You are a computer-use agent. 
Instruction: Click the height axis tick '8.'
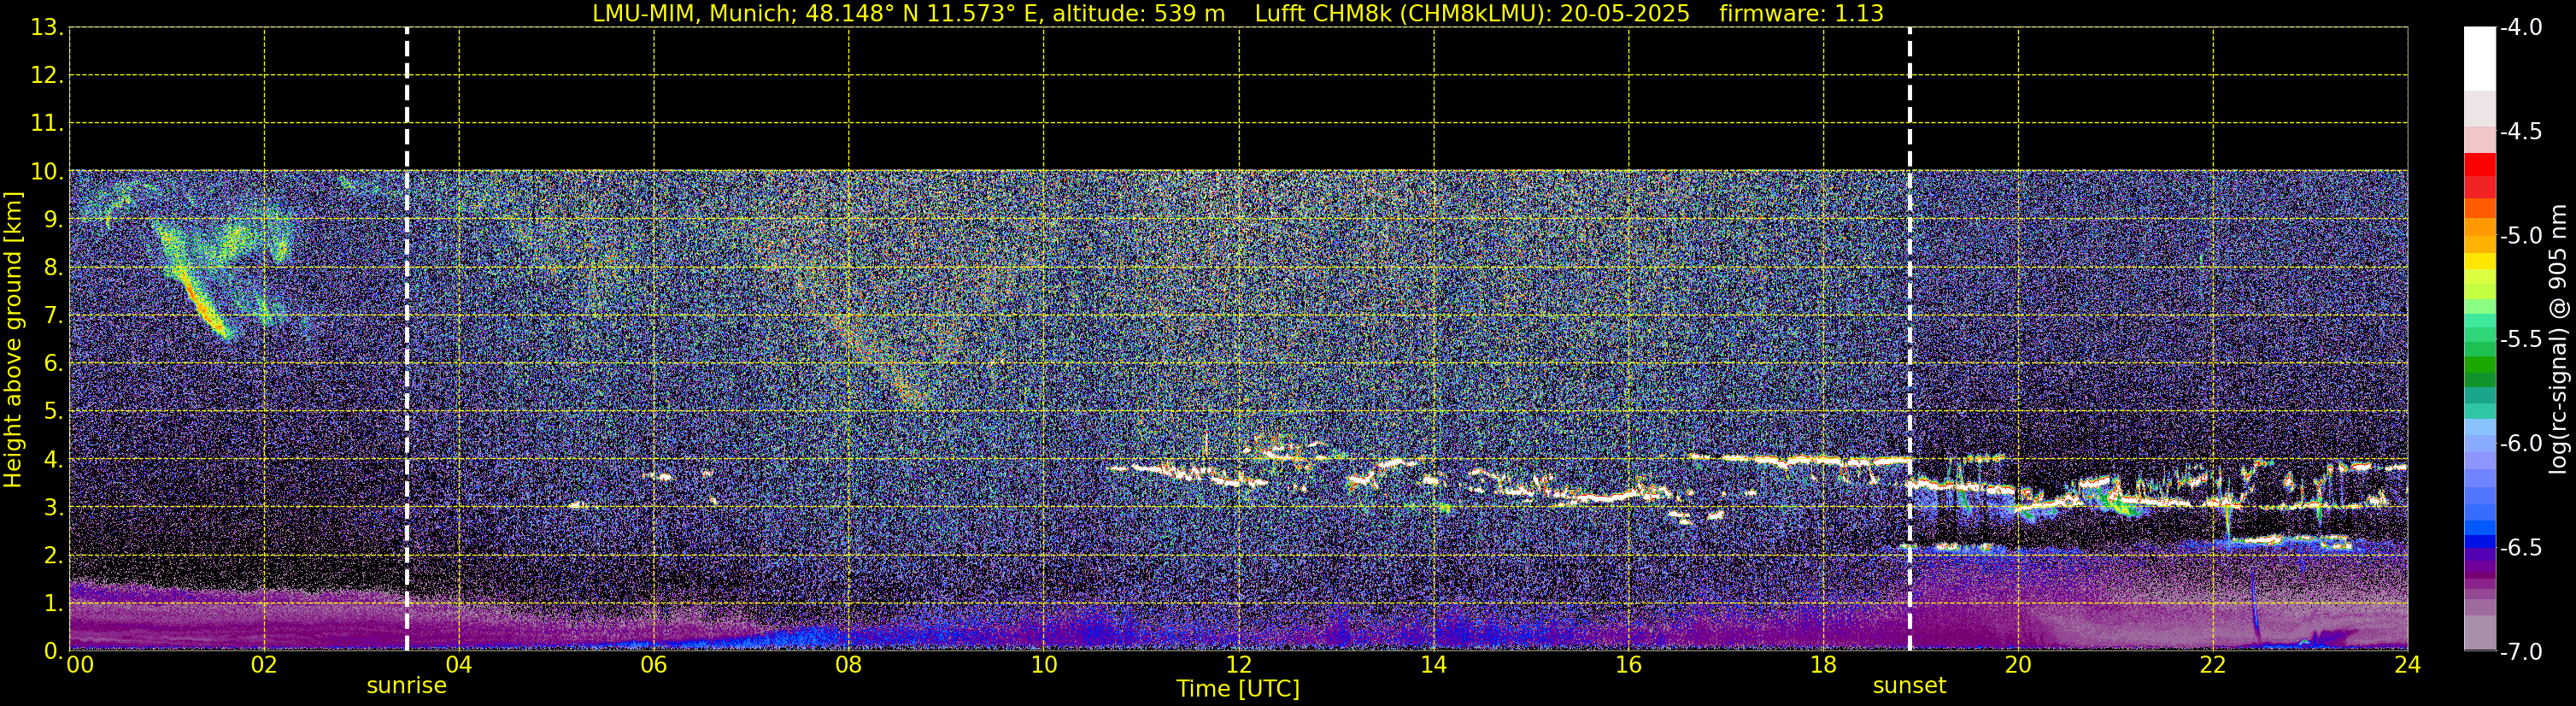pyautogui.click(x=53, y=268)
